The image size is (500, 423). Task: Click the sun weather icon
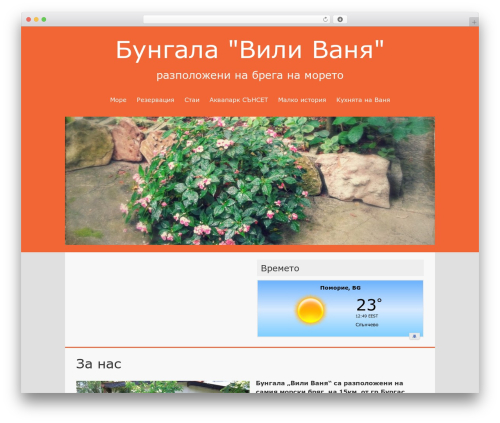click(310, 310)
